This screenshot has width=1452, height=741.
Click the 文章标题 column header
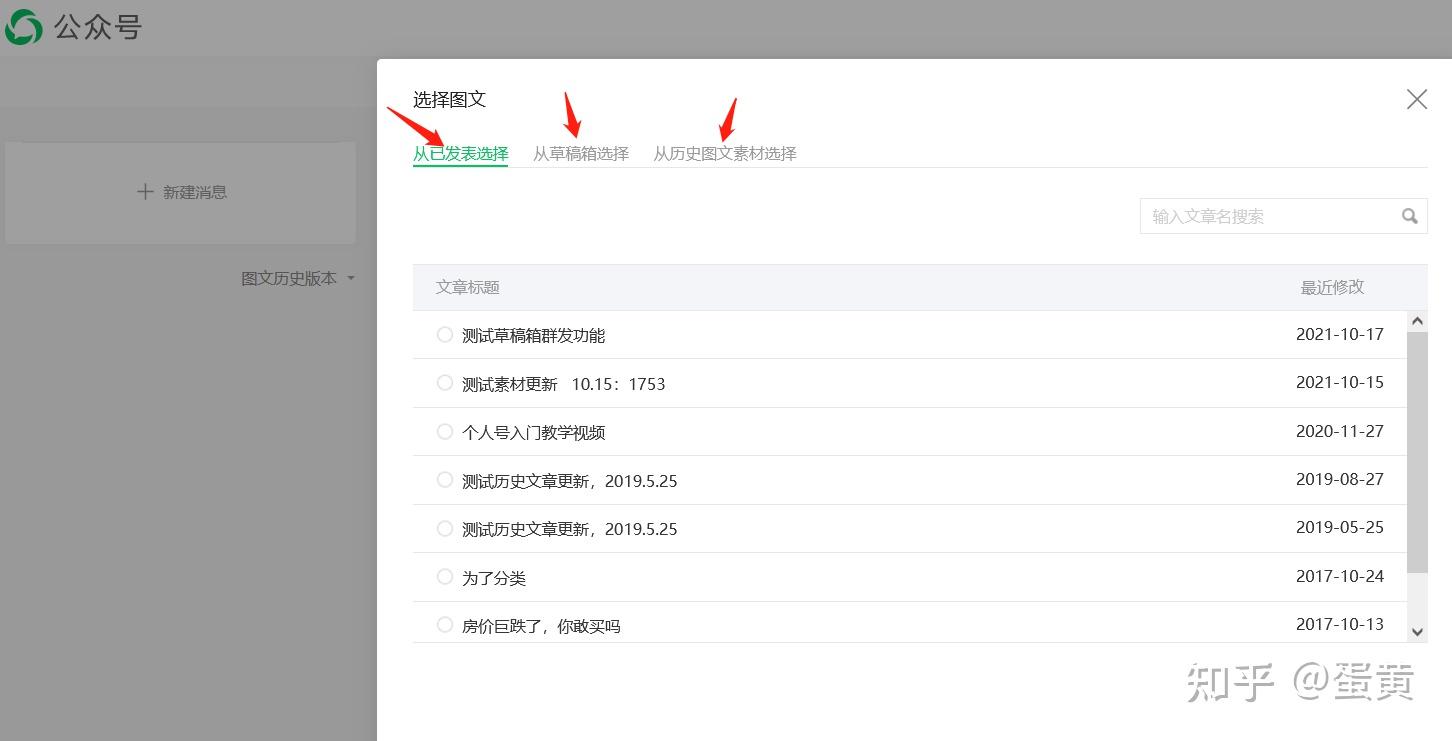click(x=467, y=287)
